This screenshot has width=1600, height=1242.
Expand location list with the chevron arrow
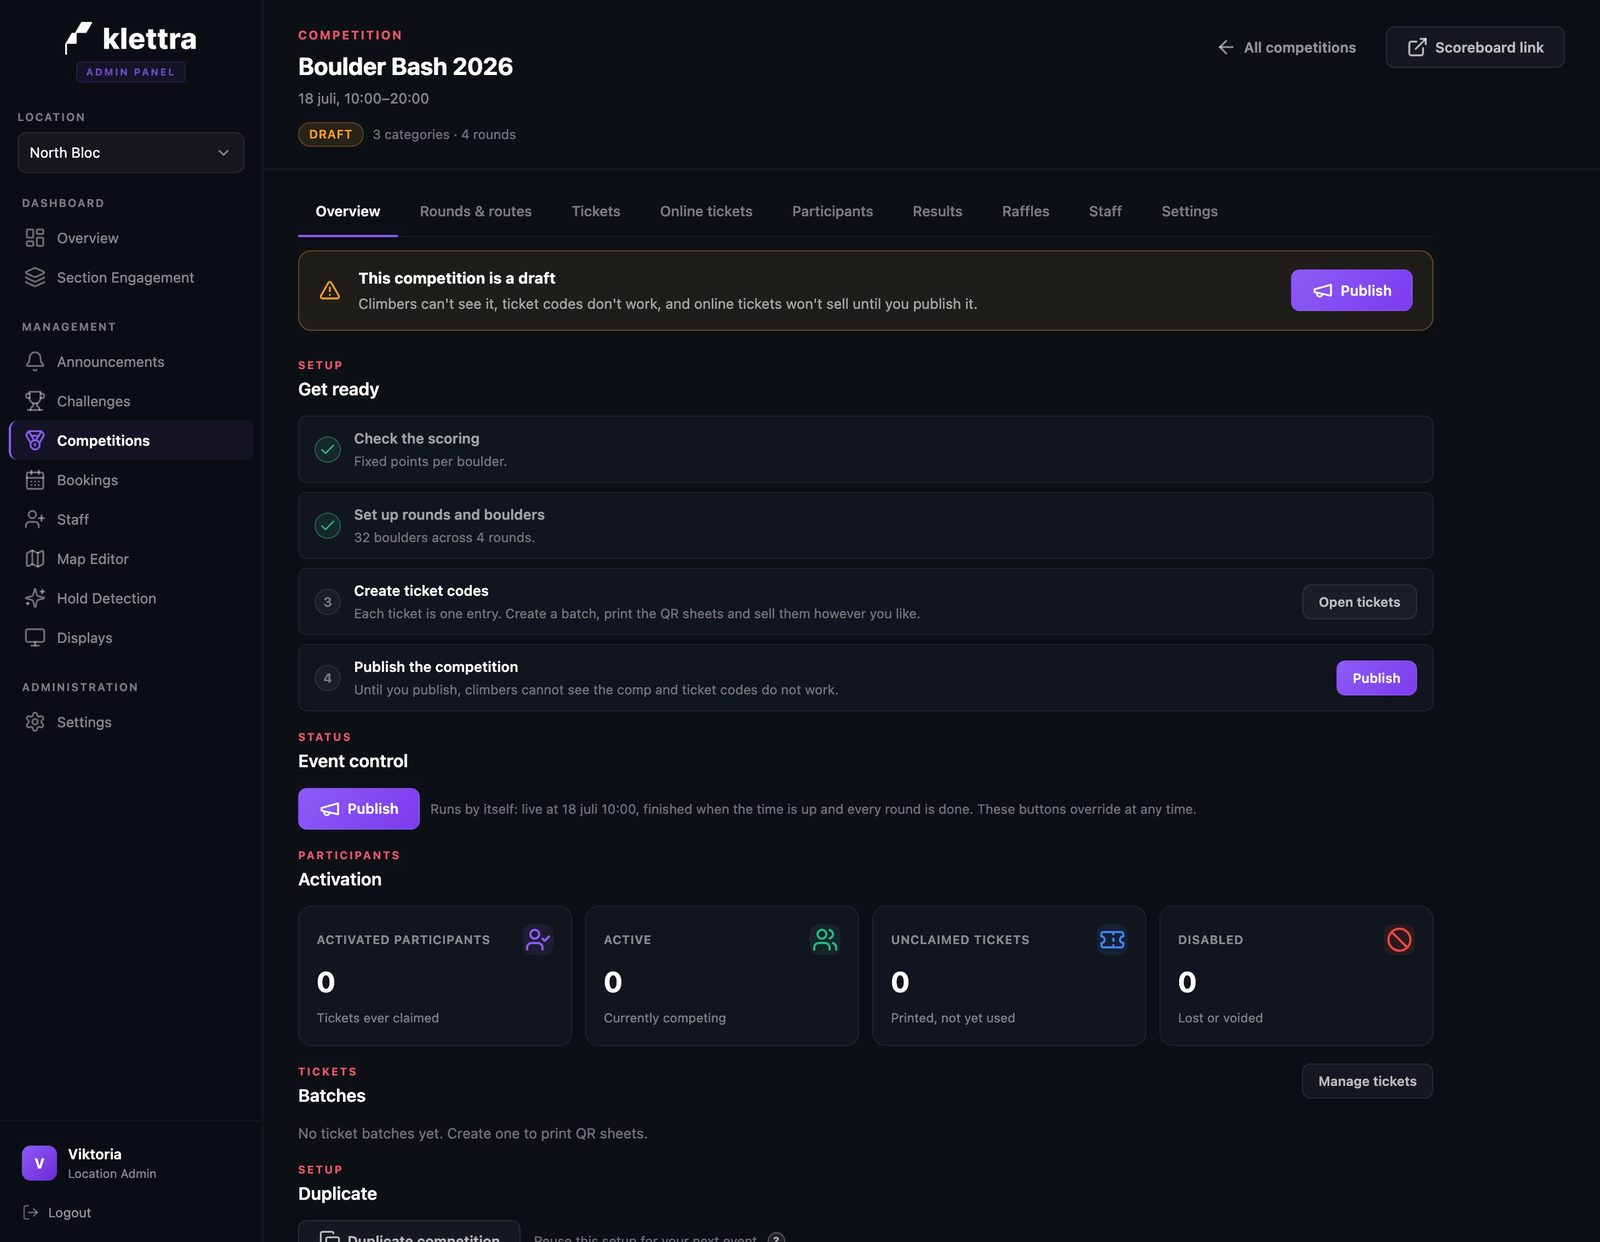[224, 152]
